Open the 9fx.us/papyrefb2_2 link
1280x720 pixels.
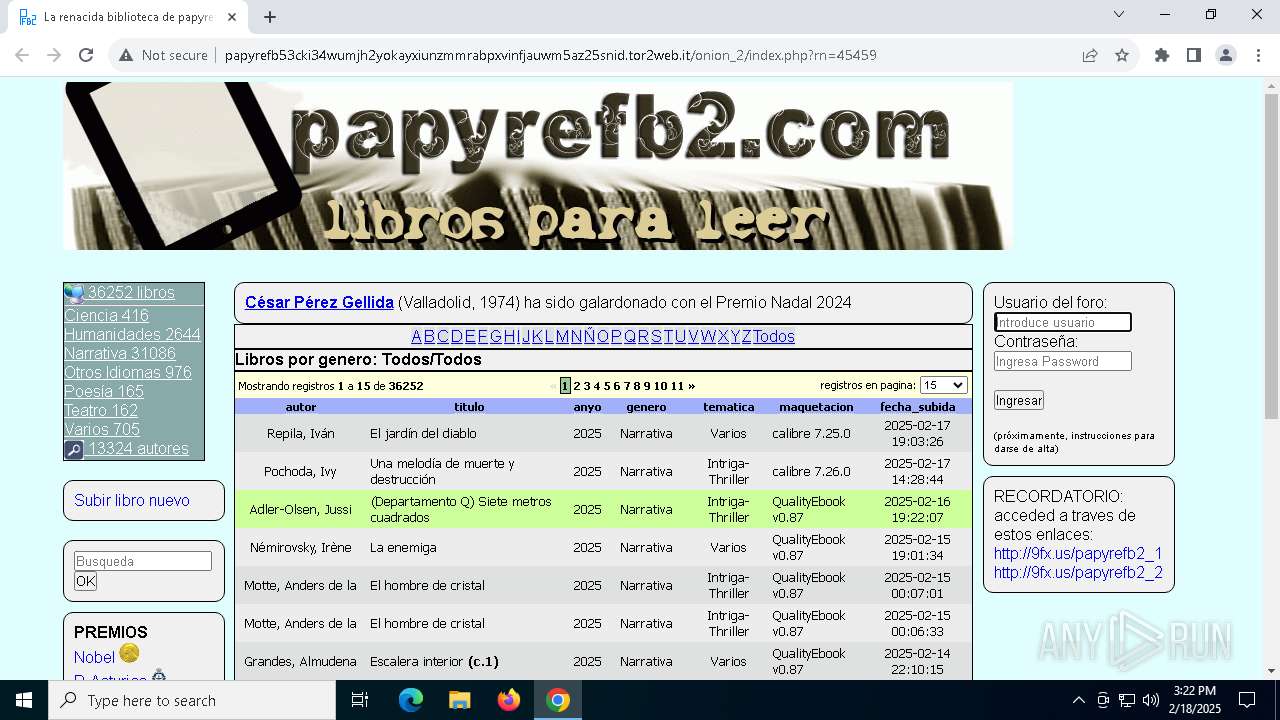tap(1078, 573)
